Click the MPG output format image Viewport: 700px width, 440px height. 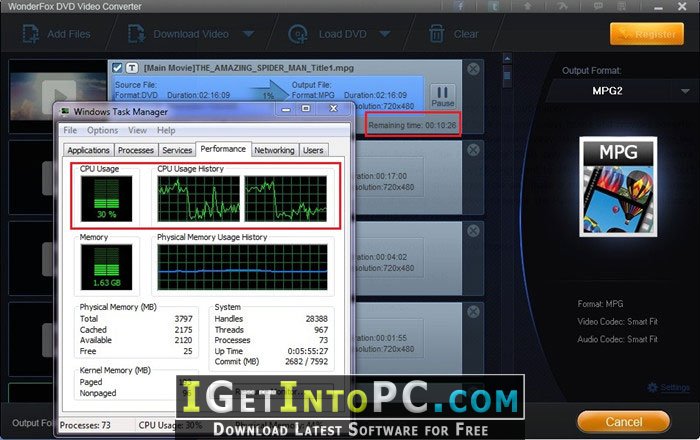(618, 187)
